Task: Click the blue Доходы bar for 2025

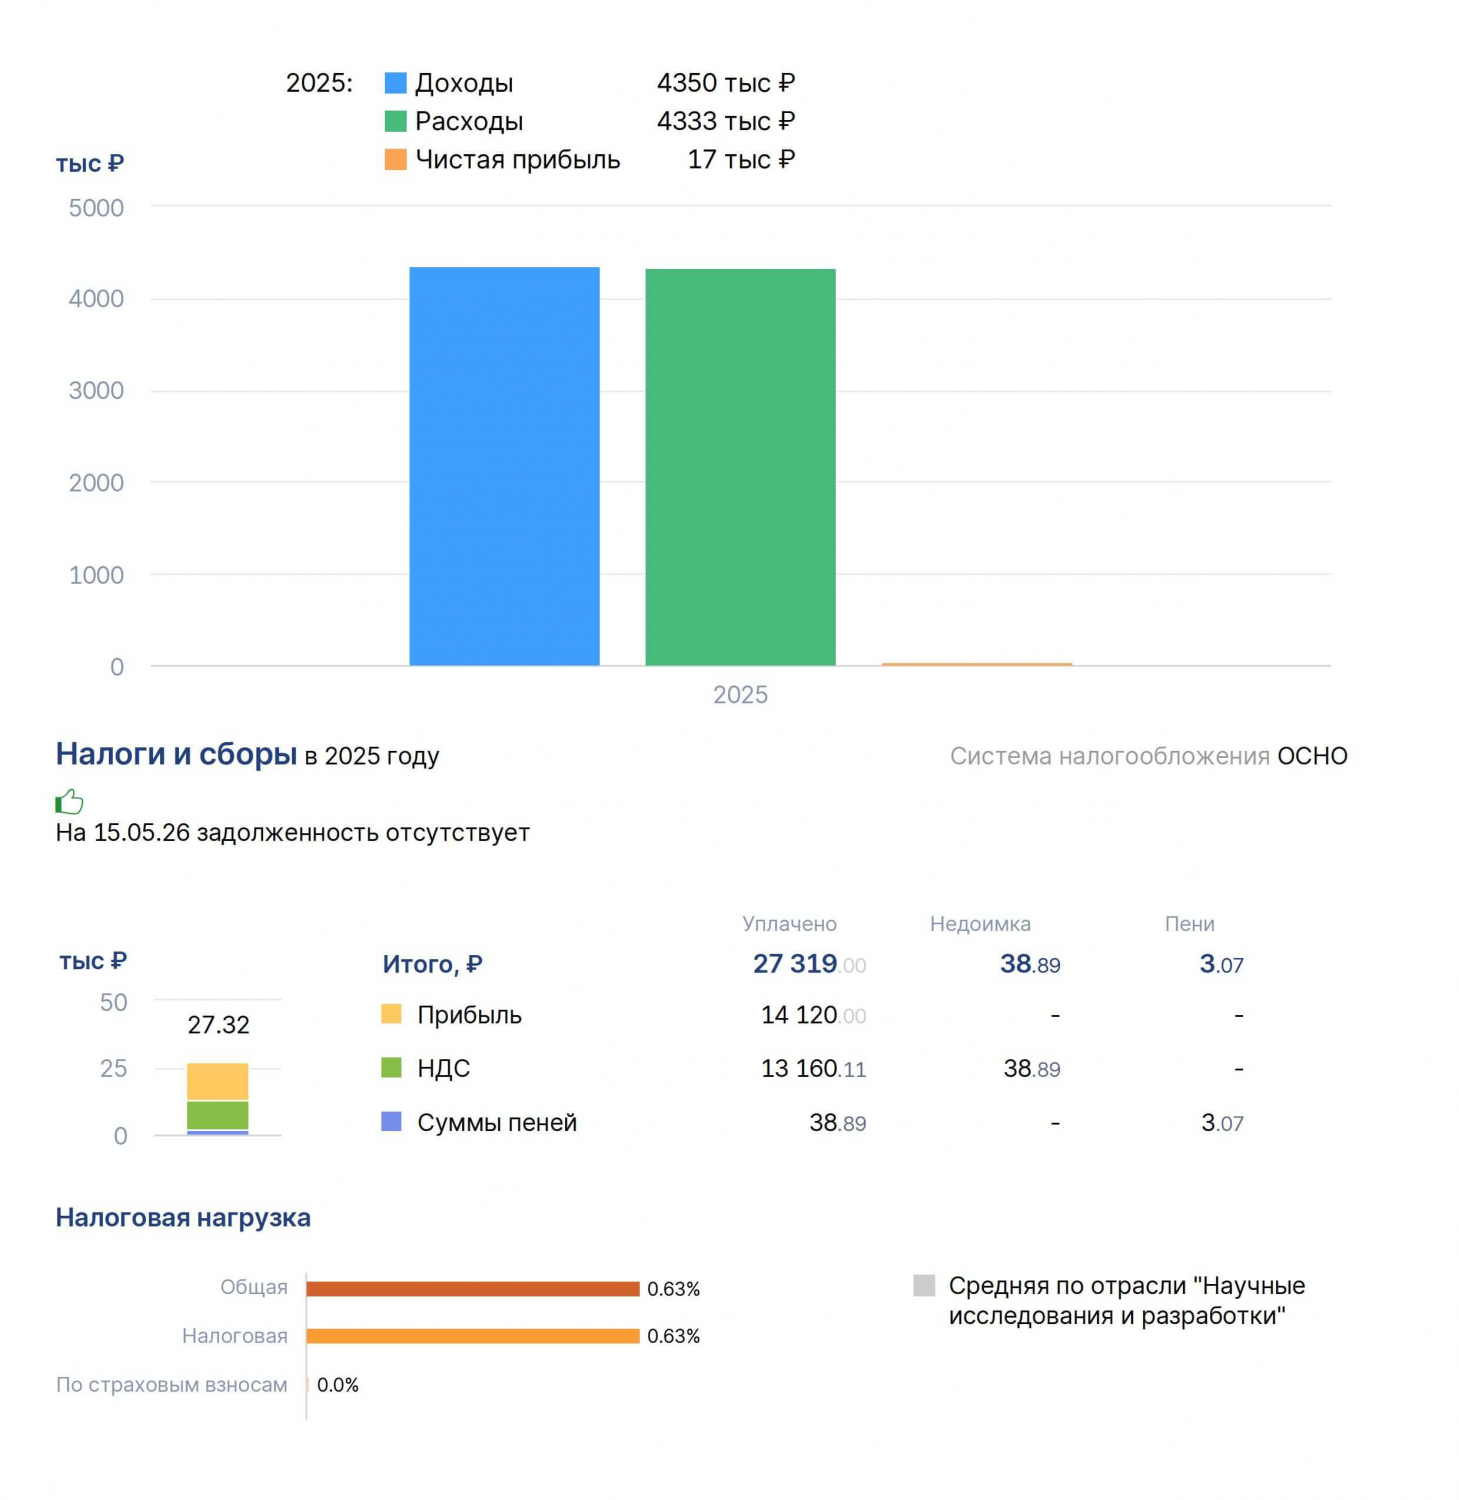Action: [505, 466]
